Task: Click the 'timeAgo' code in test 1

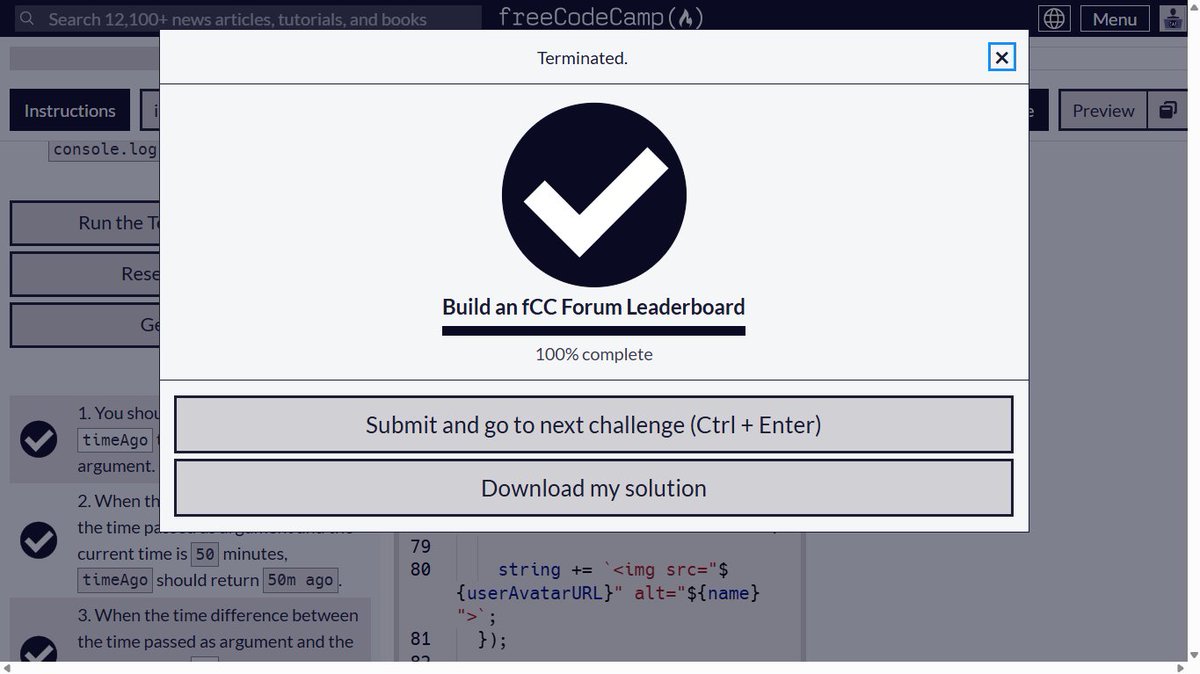Action: point(115,440)
